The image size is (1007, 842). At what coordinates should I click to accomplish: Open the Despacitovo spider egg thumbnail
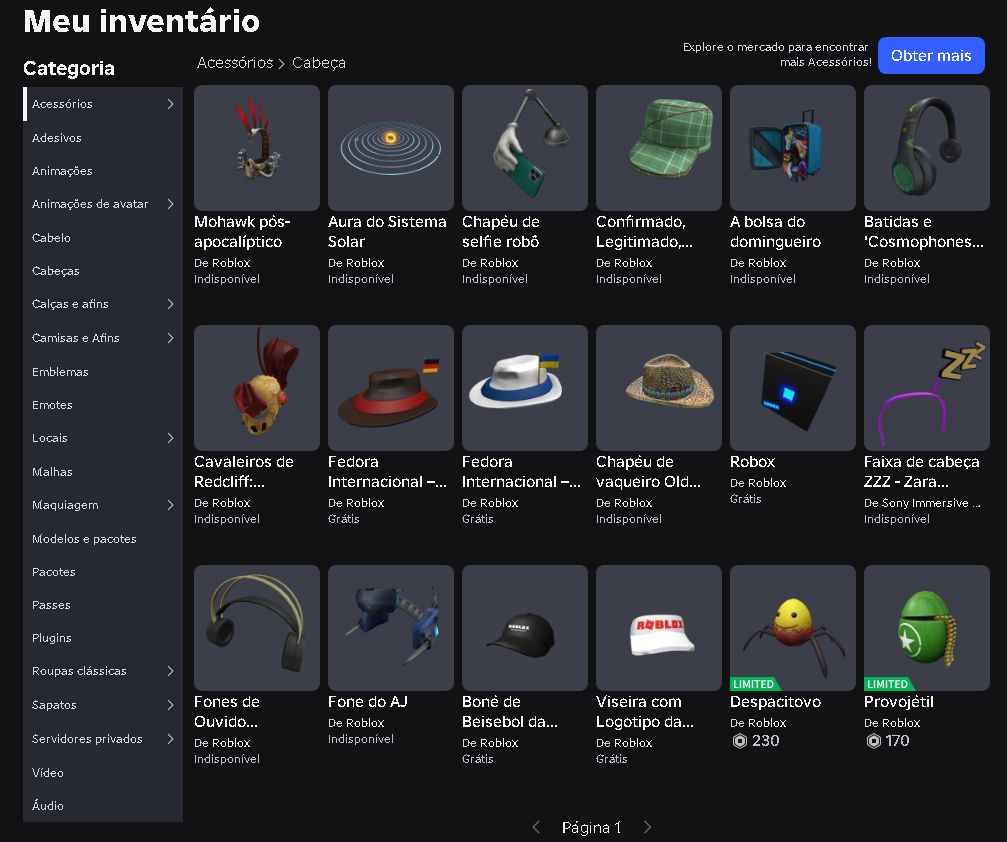point(792,628)
